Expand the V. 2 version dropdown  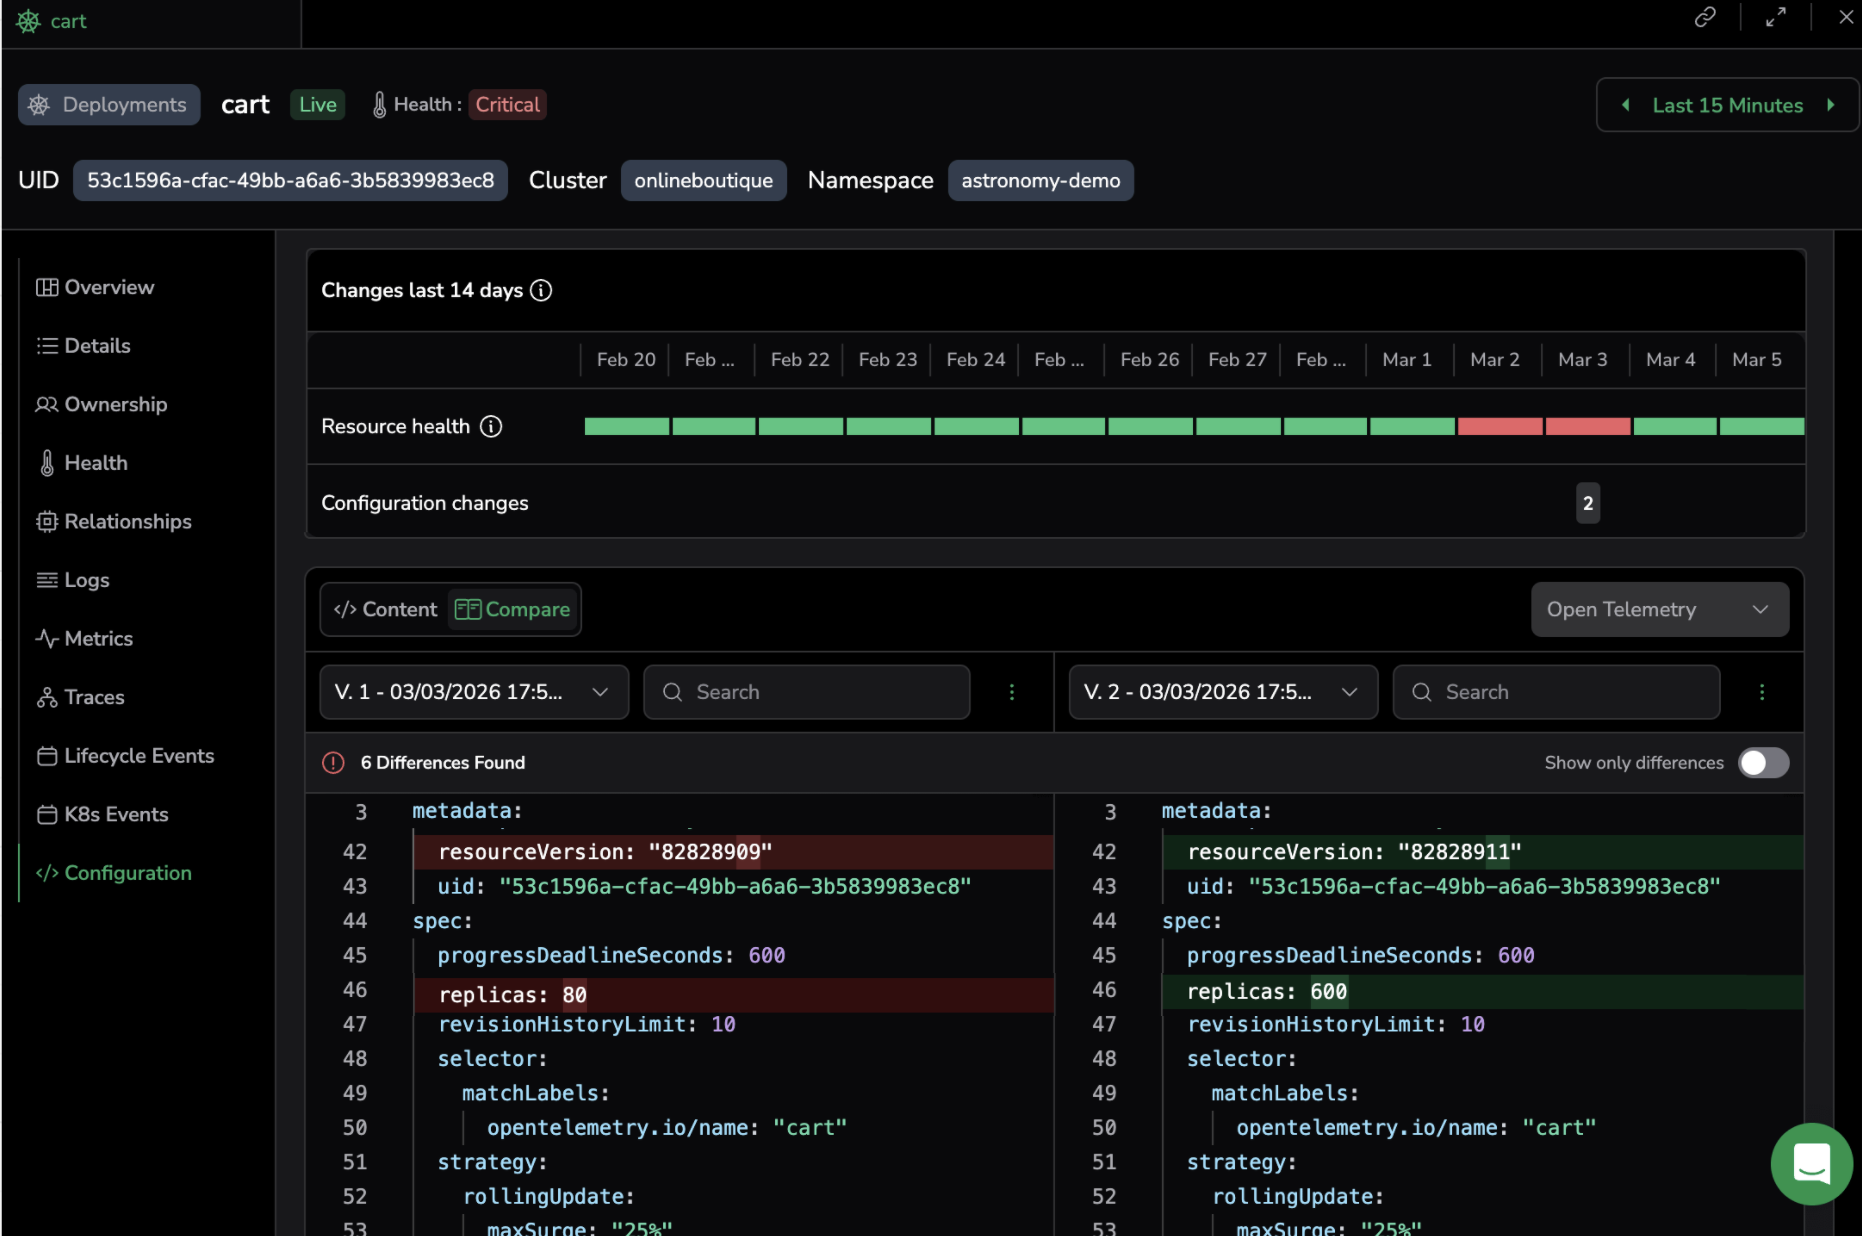coord(1223,692)
